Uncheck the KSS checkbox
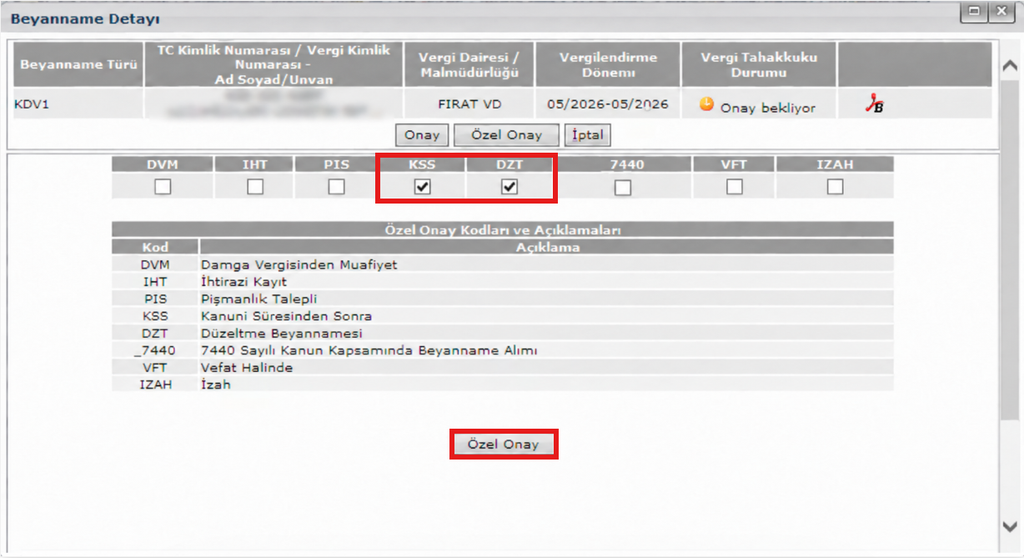The height and width of the screenshot is (558, 1024). (x=422, y=187)
